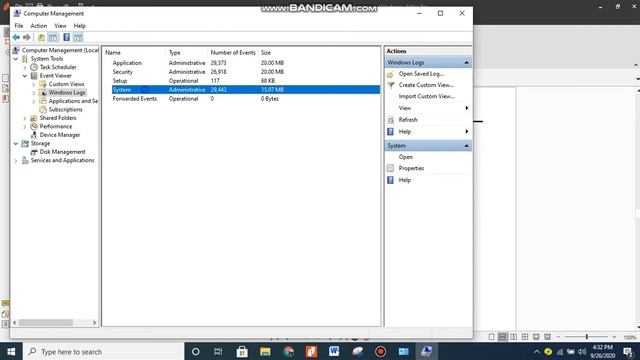This screenshot has width=640, height=360.
Task: Open File Explorer from the taskbar
Action: click(x=265, y=351)
